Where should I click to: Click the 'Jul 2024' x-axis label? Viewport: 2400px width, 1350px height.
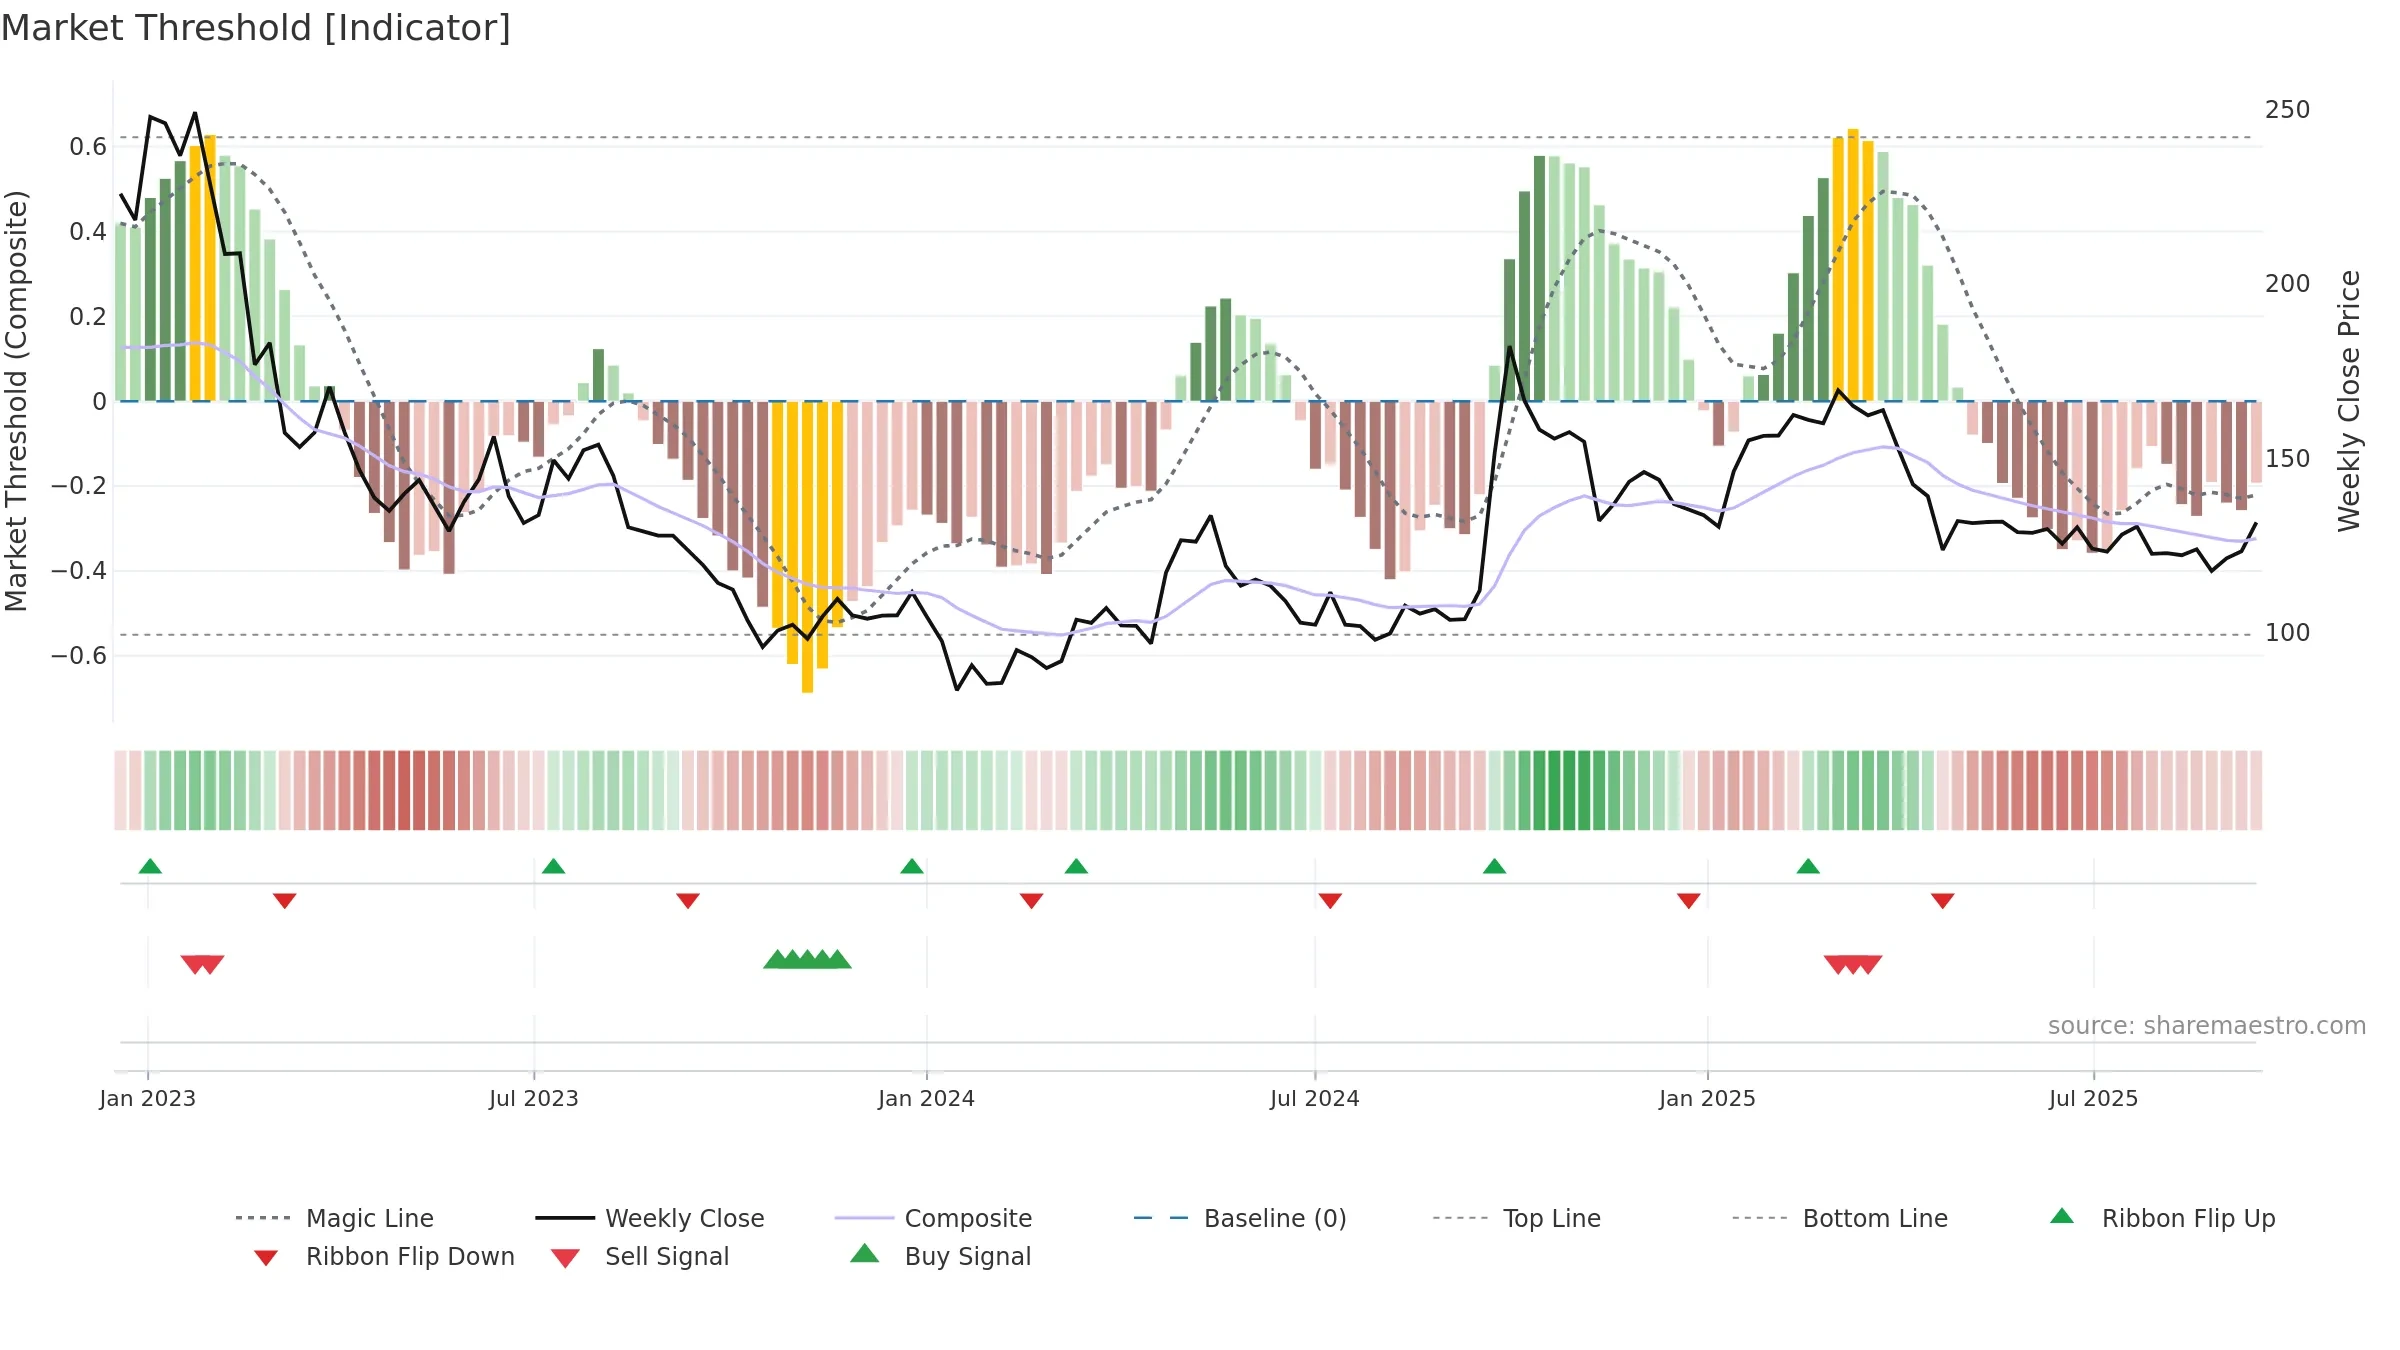(1315, 1098)
